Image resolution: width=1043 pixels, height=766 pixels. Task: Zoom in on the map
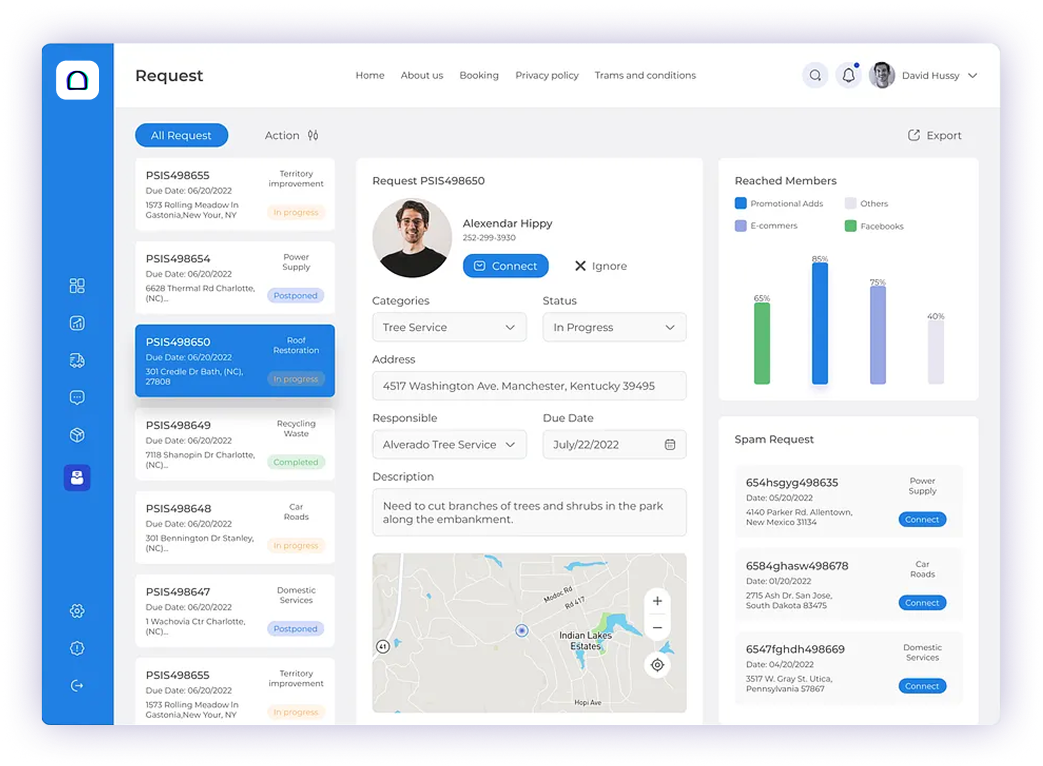click(657, 601)
